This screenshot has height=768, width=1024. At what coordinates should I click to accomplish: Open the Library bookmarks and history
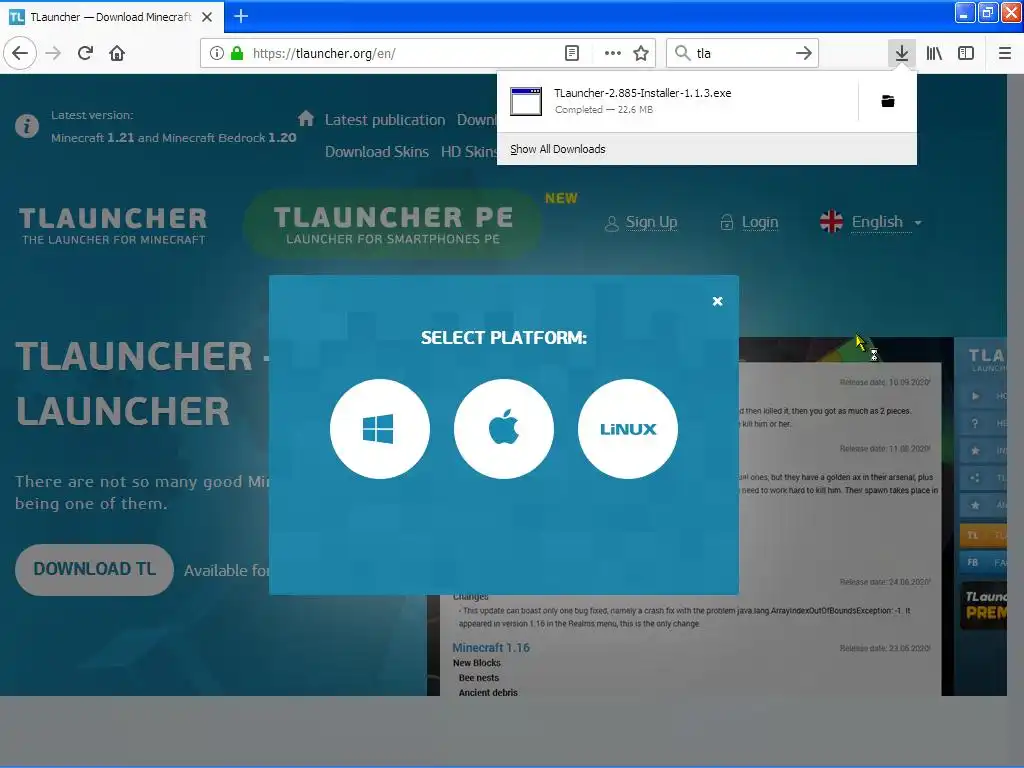click(x=934, y=53)
